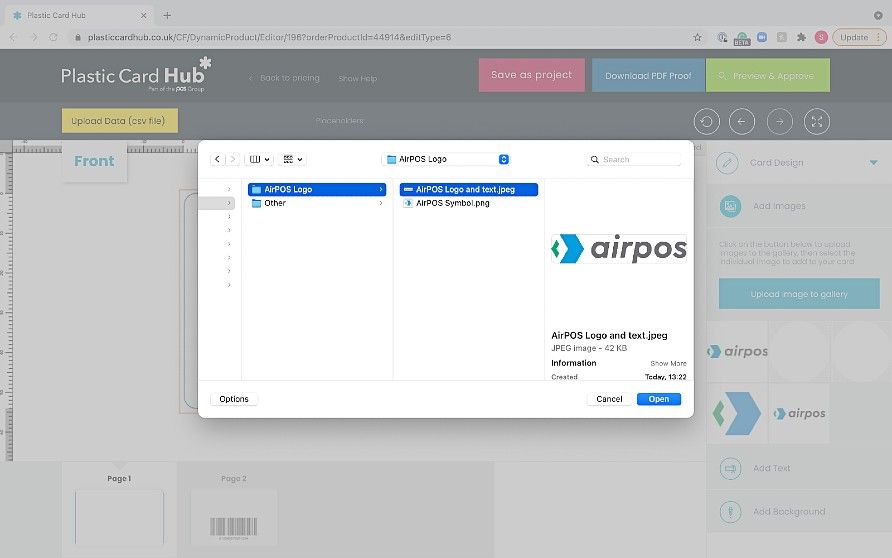Select the Other folder
892x558 pixels.
click(x=317, y=203)
